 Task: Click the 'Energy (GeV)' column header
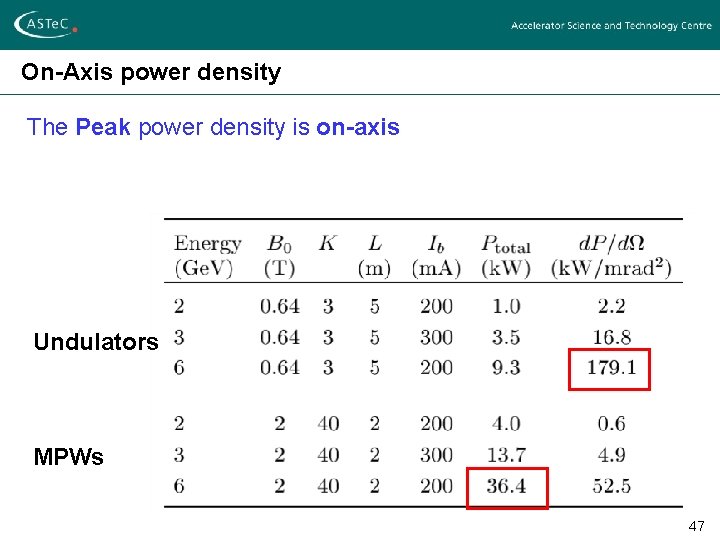[207, 256]
